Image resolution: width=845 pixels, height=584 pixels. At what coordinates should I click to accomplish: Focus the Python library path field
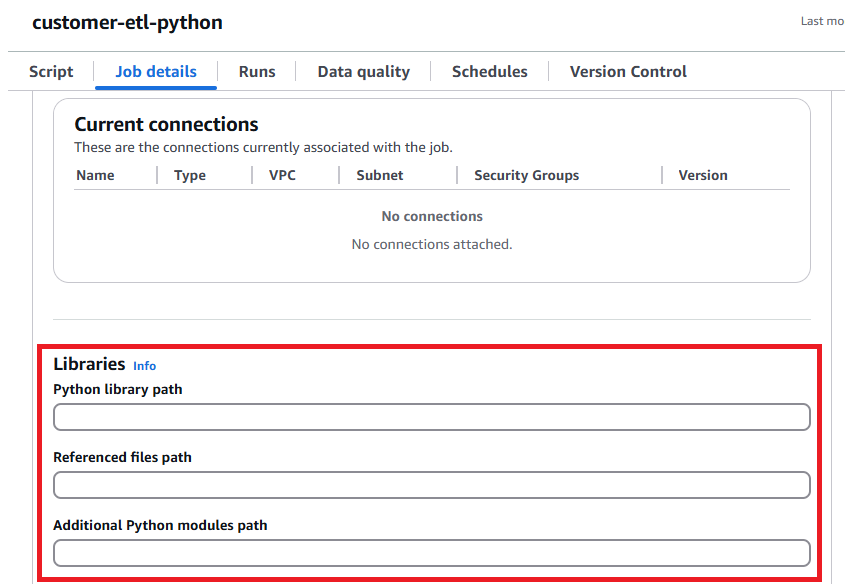431,417
